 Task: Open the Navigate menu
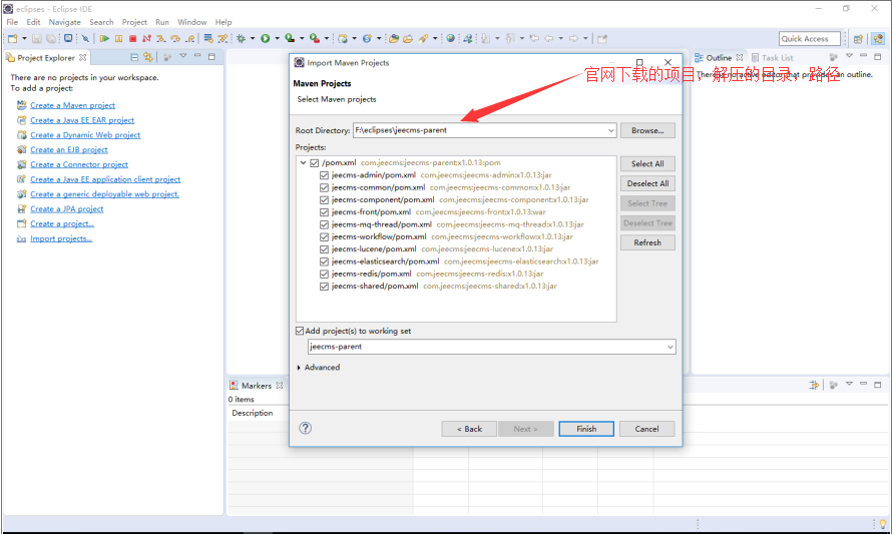64,22
